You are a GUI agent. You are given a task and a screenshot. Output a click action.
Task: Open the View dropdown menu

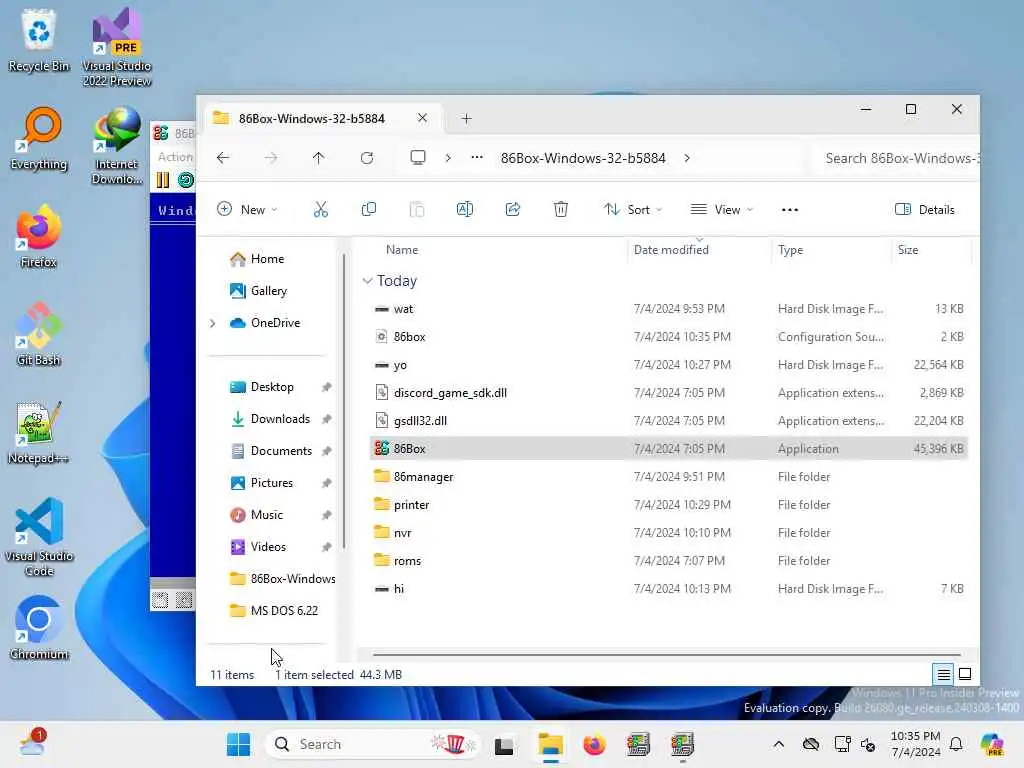[722, 210]
